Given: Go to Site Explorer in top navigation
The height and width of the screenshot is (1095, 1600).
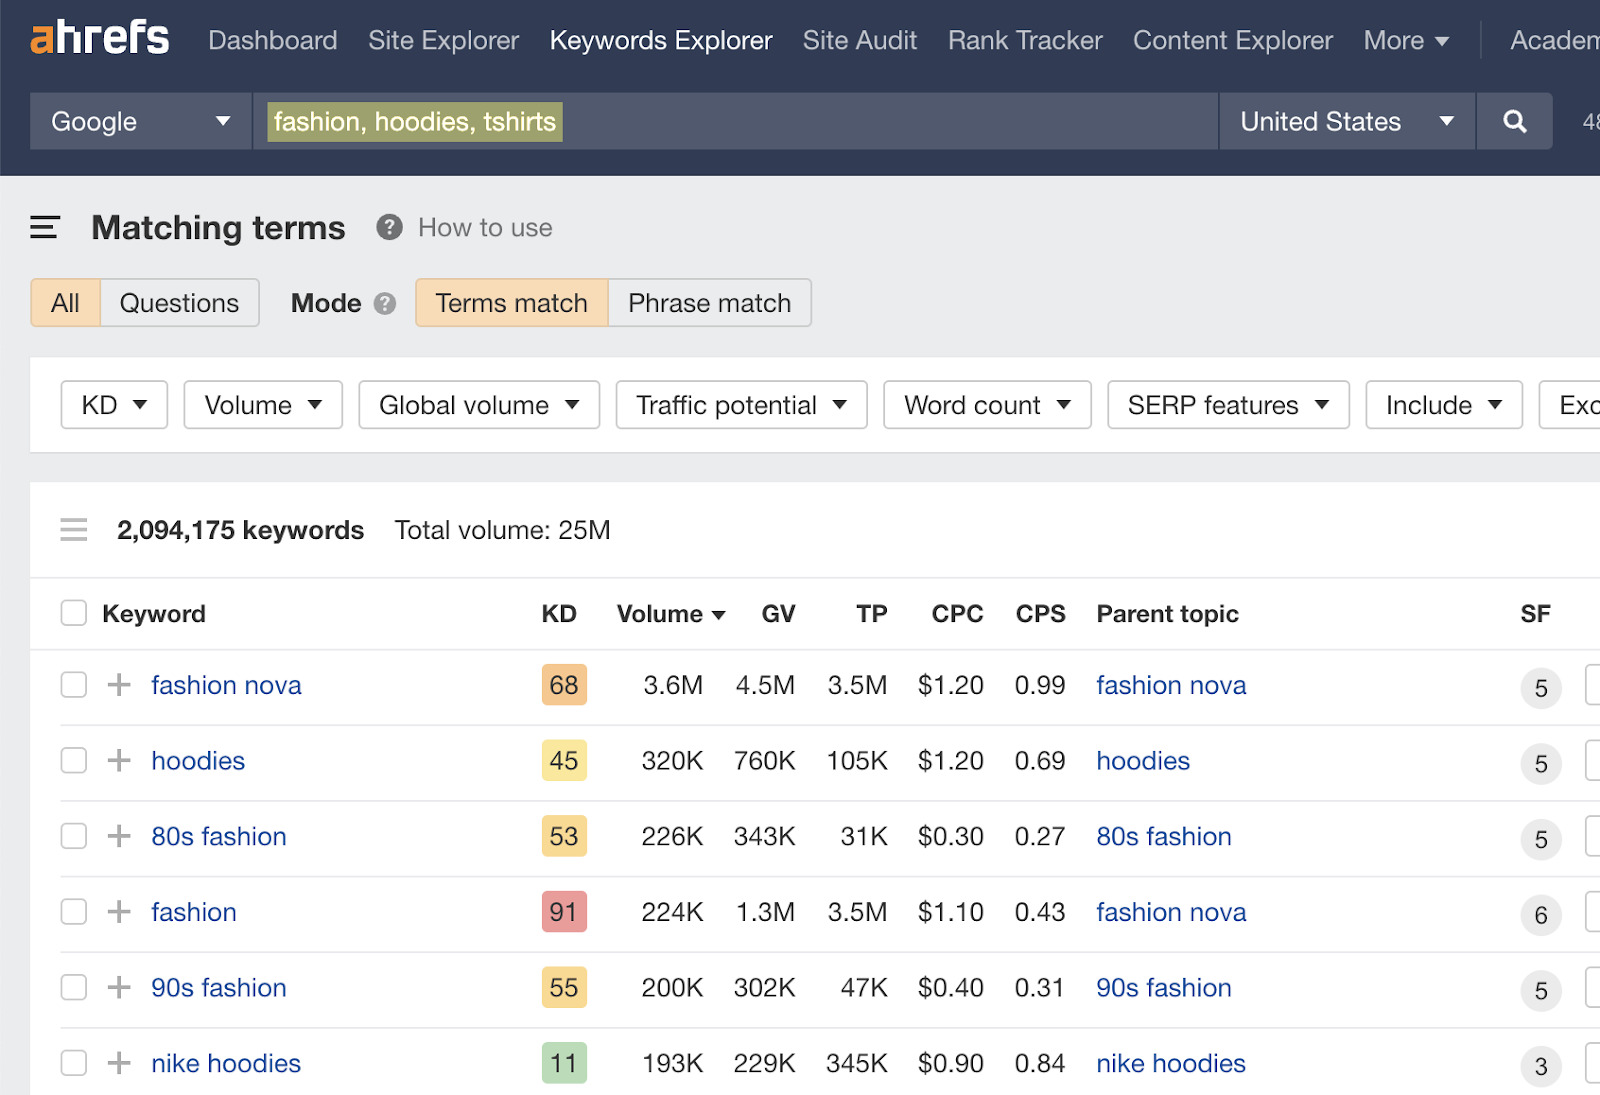Looking at the screenshot, I should [443, 41].
